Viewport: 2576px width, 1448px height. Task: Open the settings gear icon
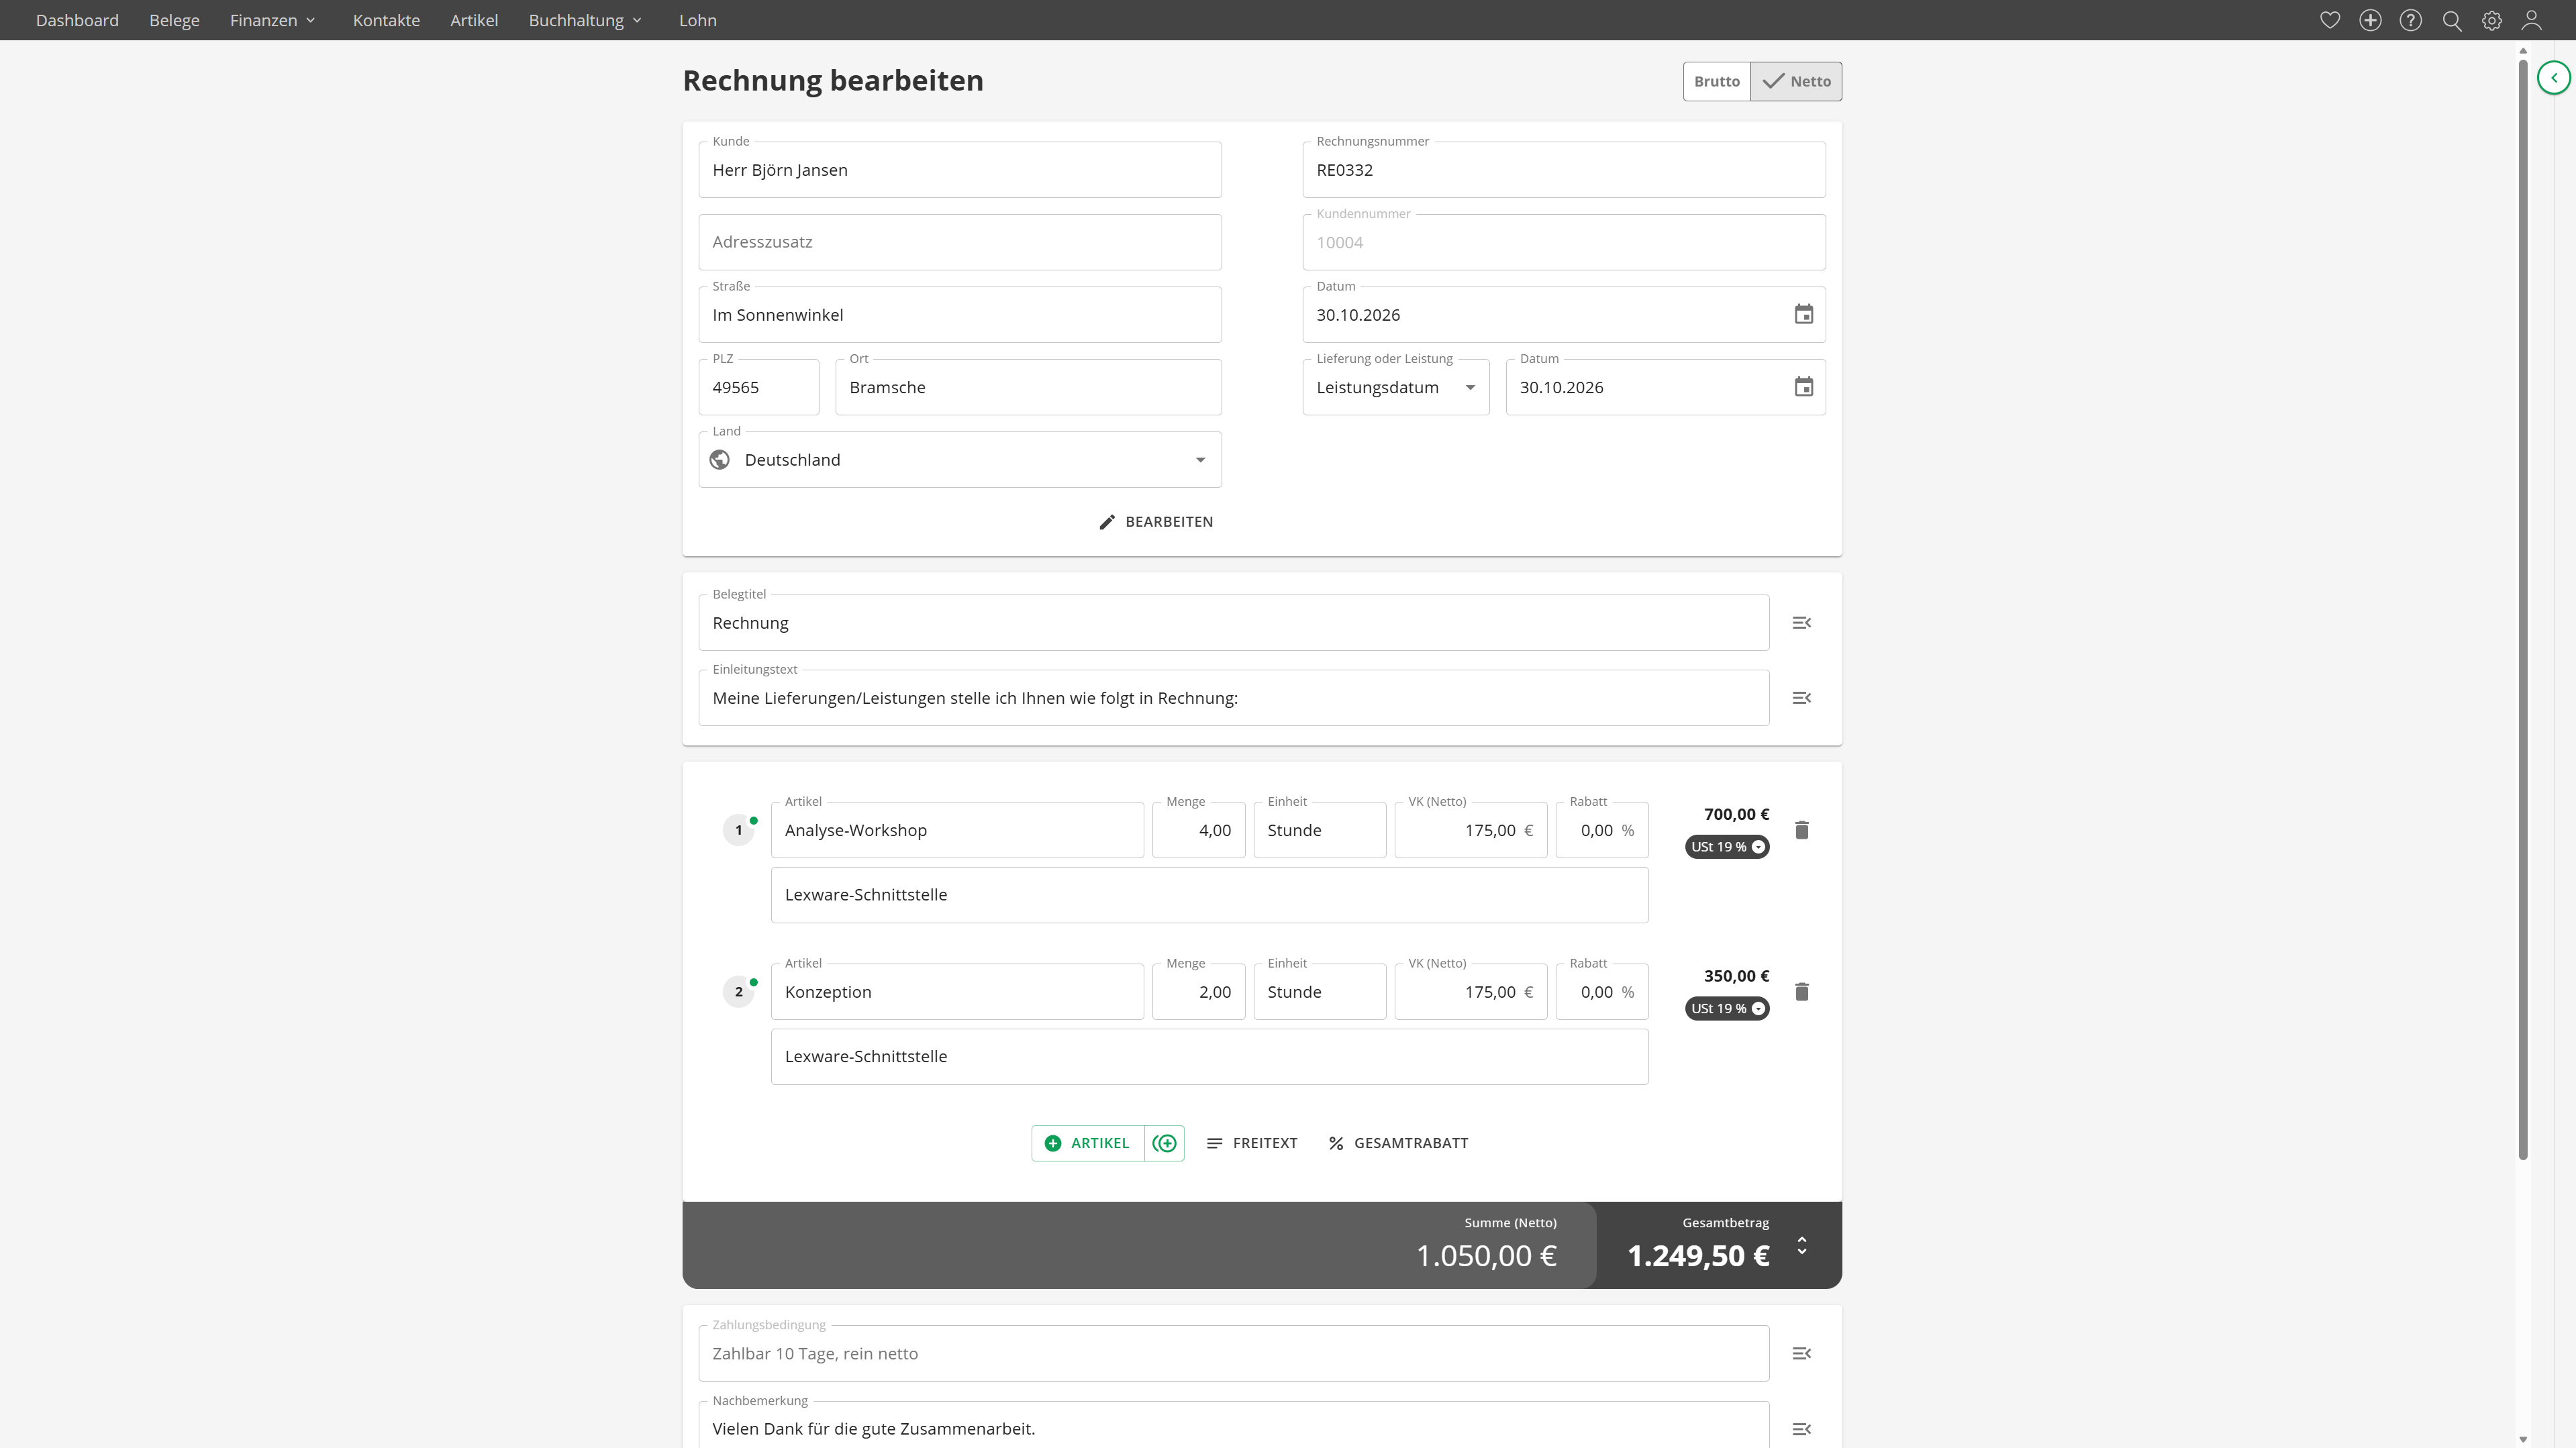pyautogui.click(x=2492, y=20)
